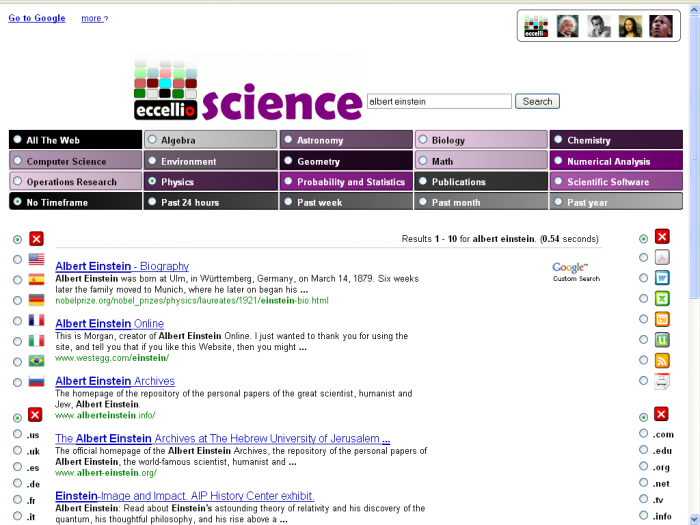Screen dimensions: 700x525
Task: Select the All The Web category
Action: (75, 140)
